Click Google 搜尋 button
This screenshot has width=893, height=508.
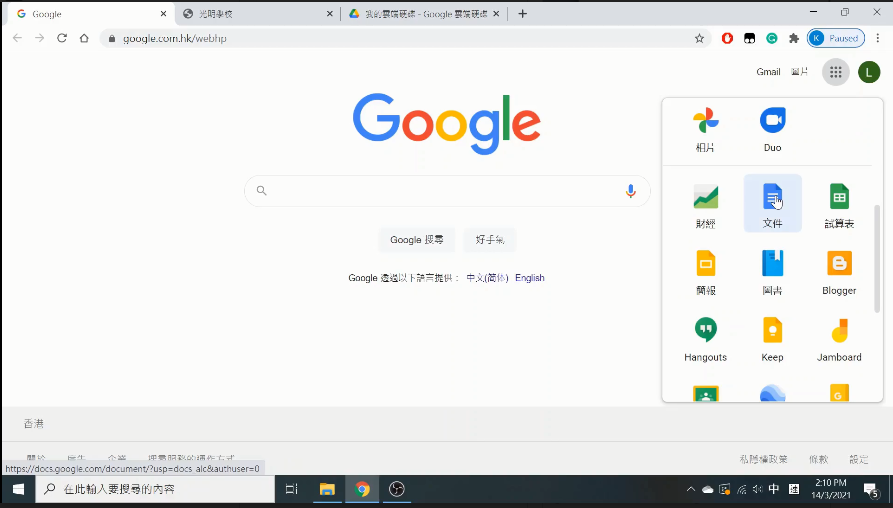(416, 240)
